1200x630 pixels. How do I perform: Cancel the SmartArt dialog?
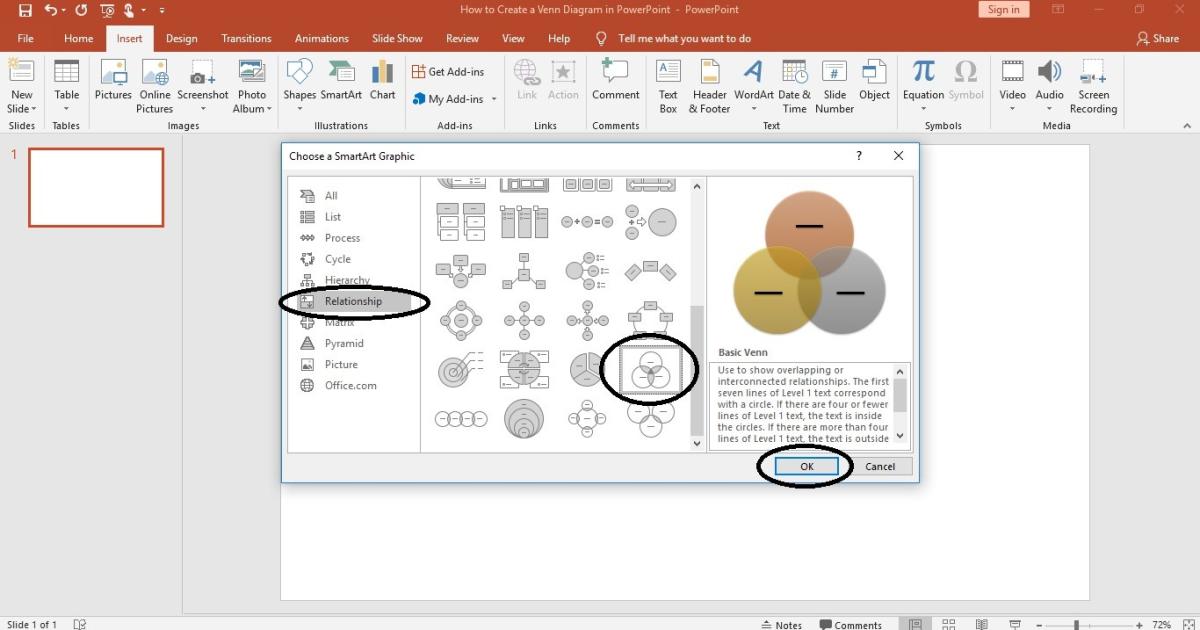pyautogui.click(x=879, y=466)
